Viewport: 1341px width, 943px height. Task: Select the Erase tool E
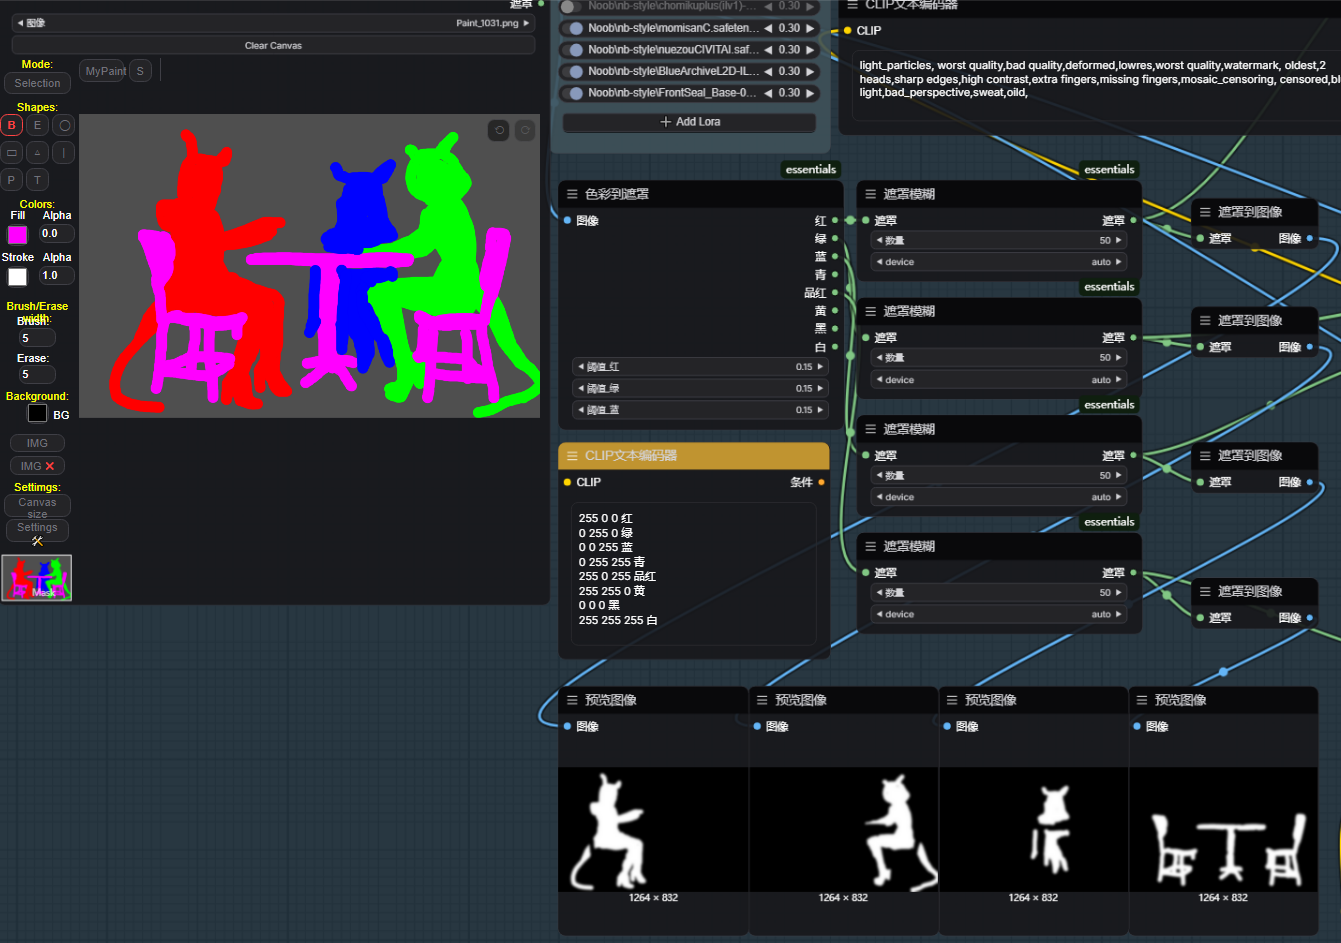pyautogui.click(x=38, y=125)
